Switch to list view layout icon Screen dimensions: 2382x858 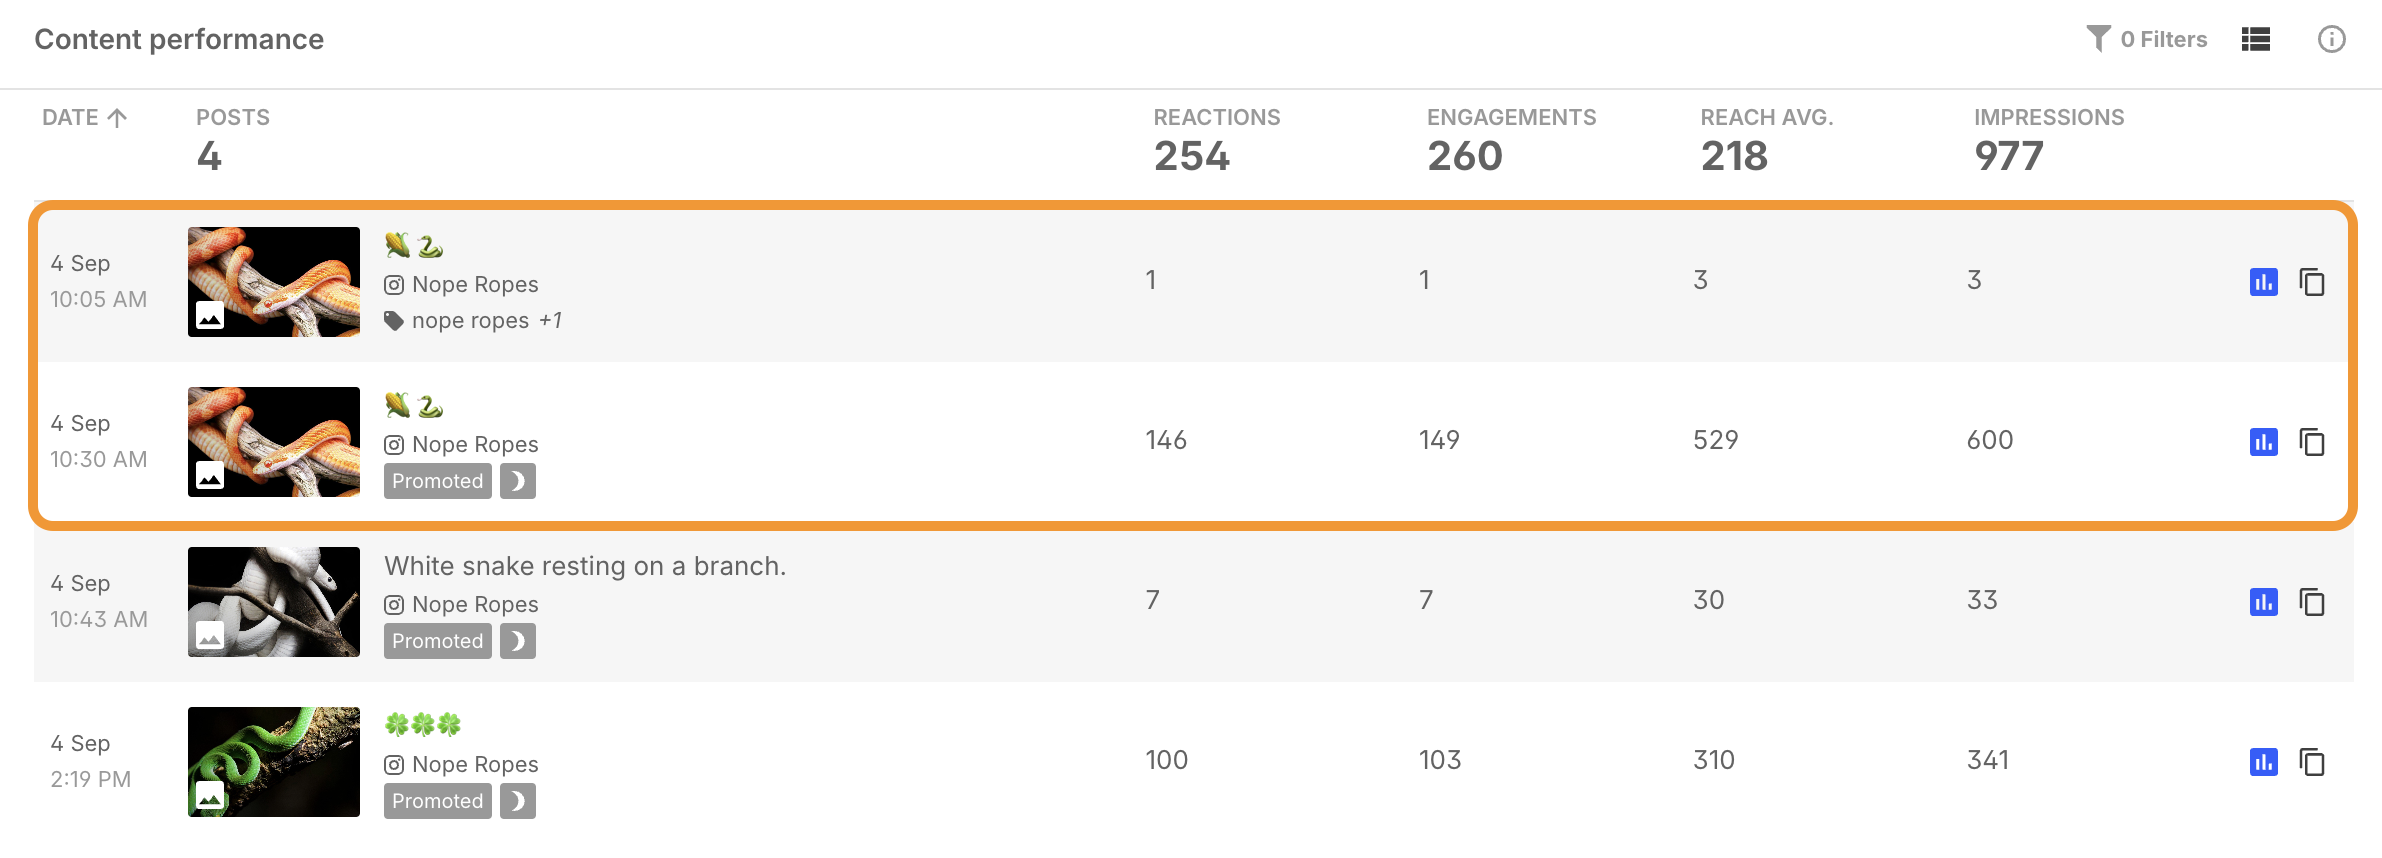point(2256,39)
